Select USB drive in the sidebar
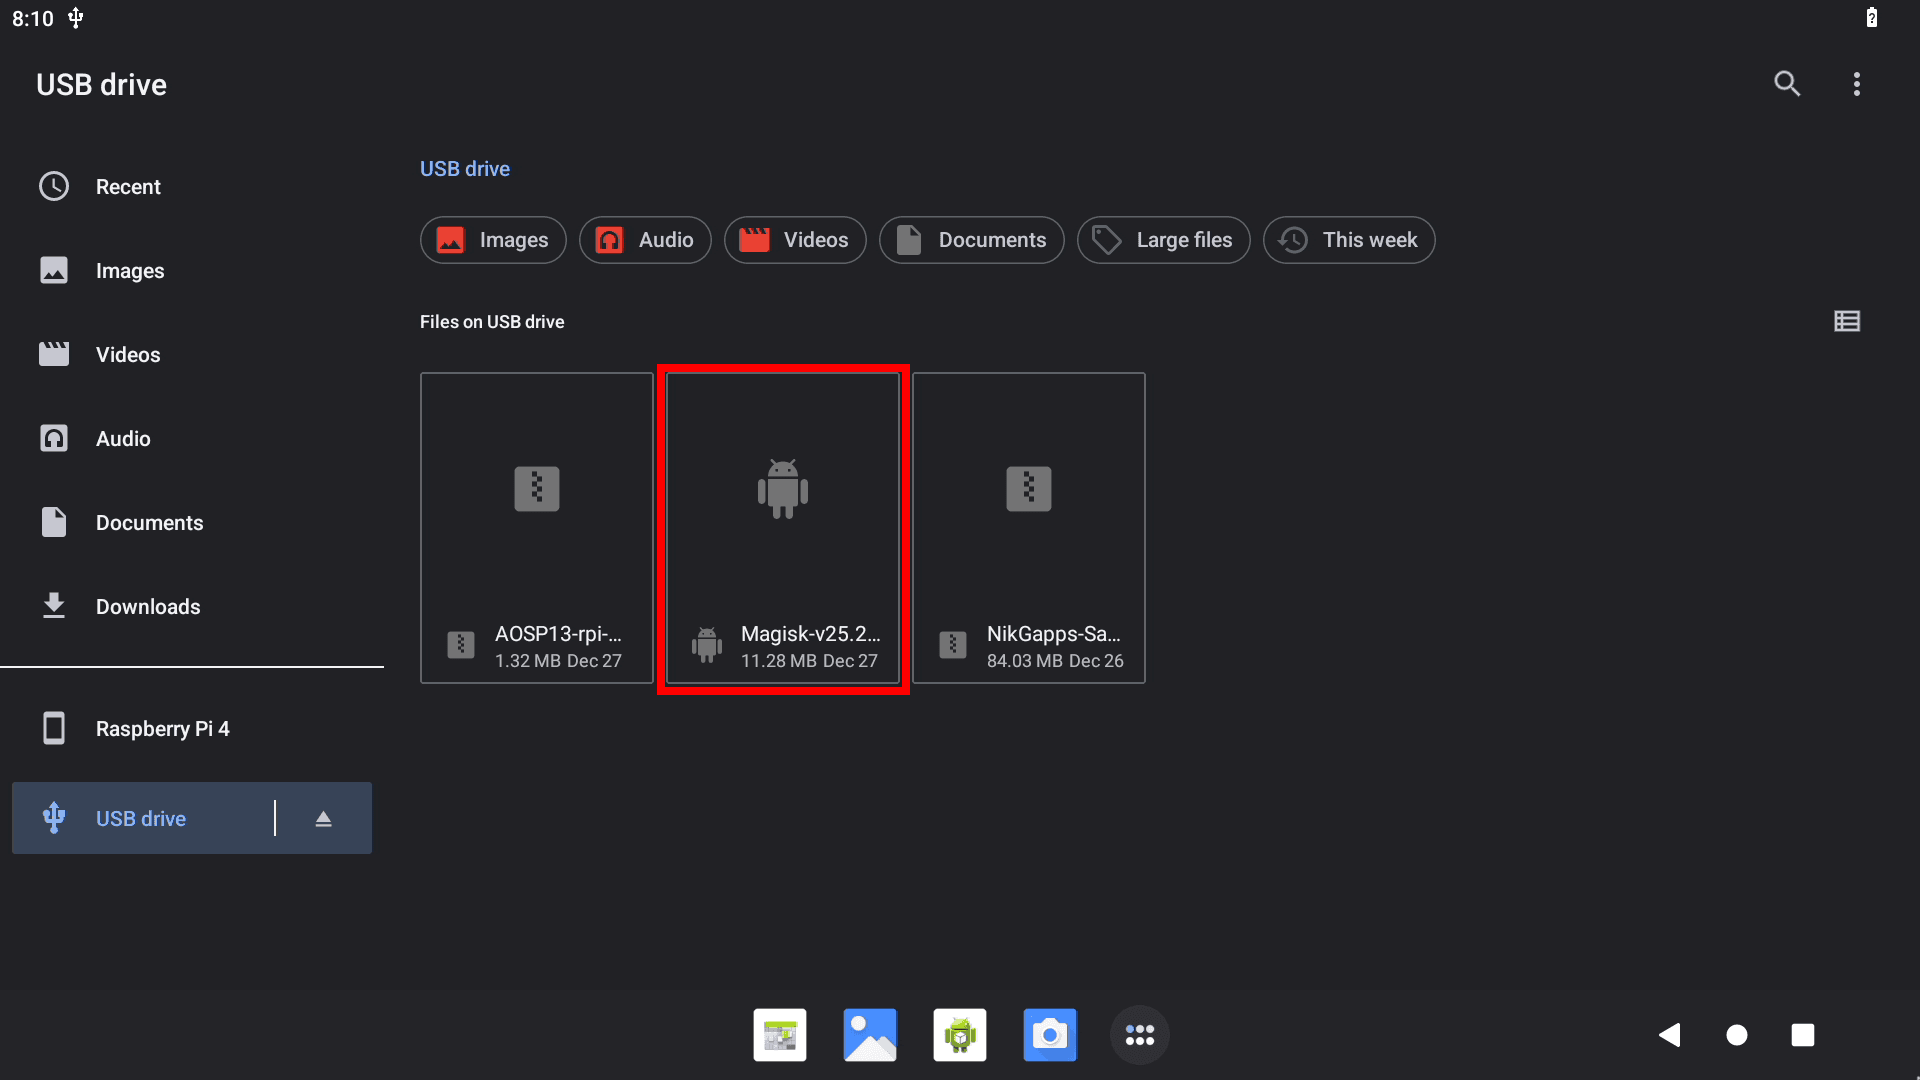 coord(192,818)
